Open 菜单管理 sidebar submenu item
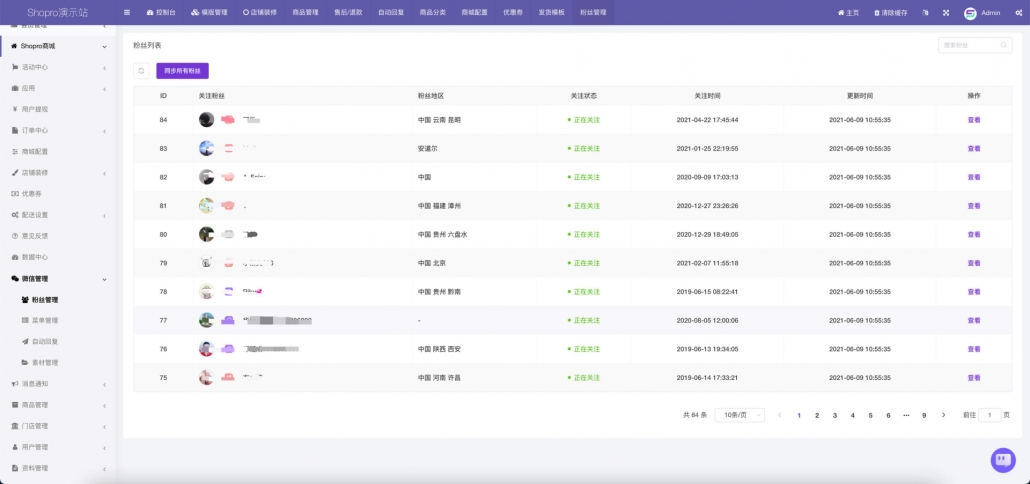1030x484 pixels. [x=59, y=320]
